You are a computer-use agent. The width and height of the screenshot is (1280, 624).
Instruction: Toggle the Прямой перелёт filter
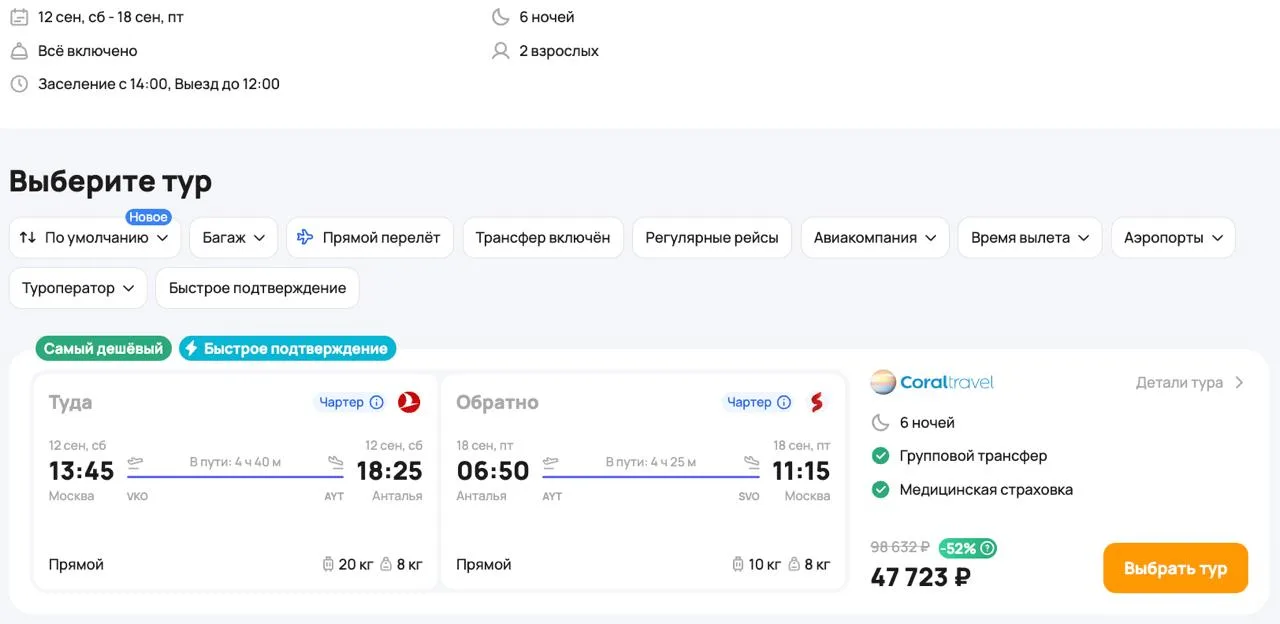tap(370, 238)
